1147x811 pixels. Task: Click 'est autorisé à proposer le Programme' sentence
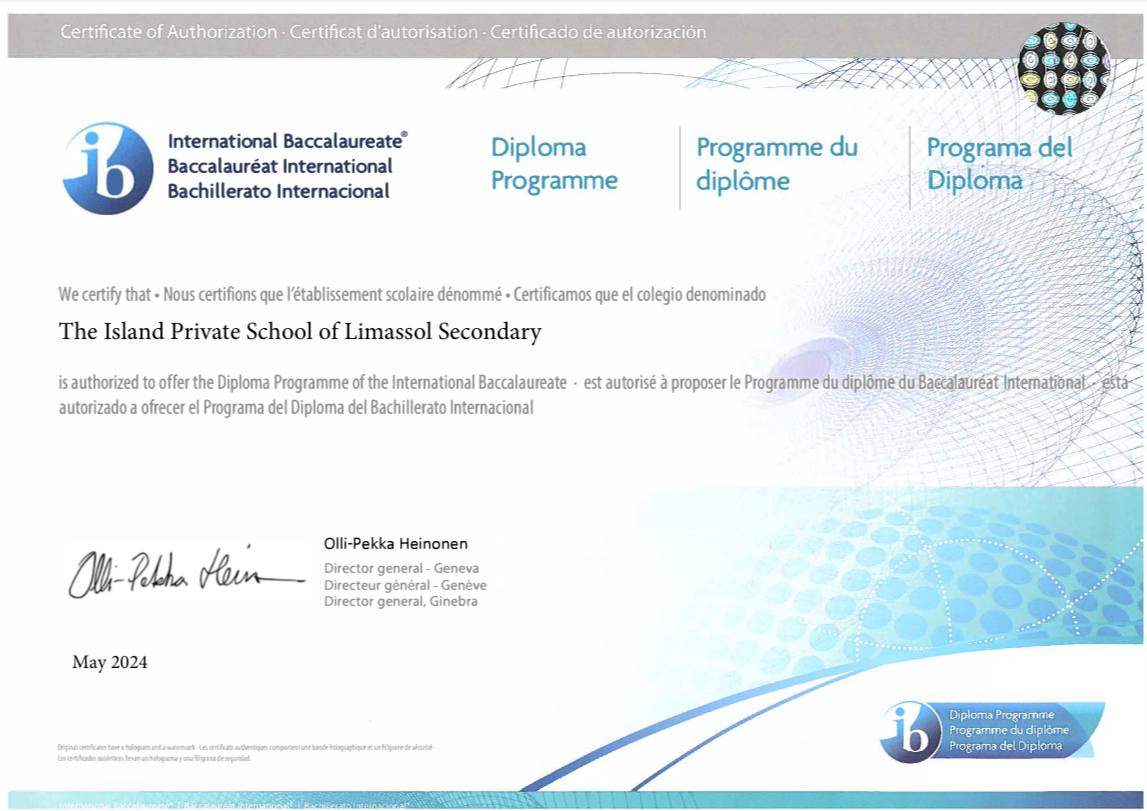click(x=835, y=382)
